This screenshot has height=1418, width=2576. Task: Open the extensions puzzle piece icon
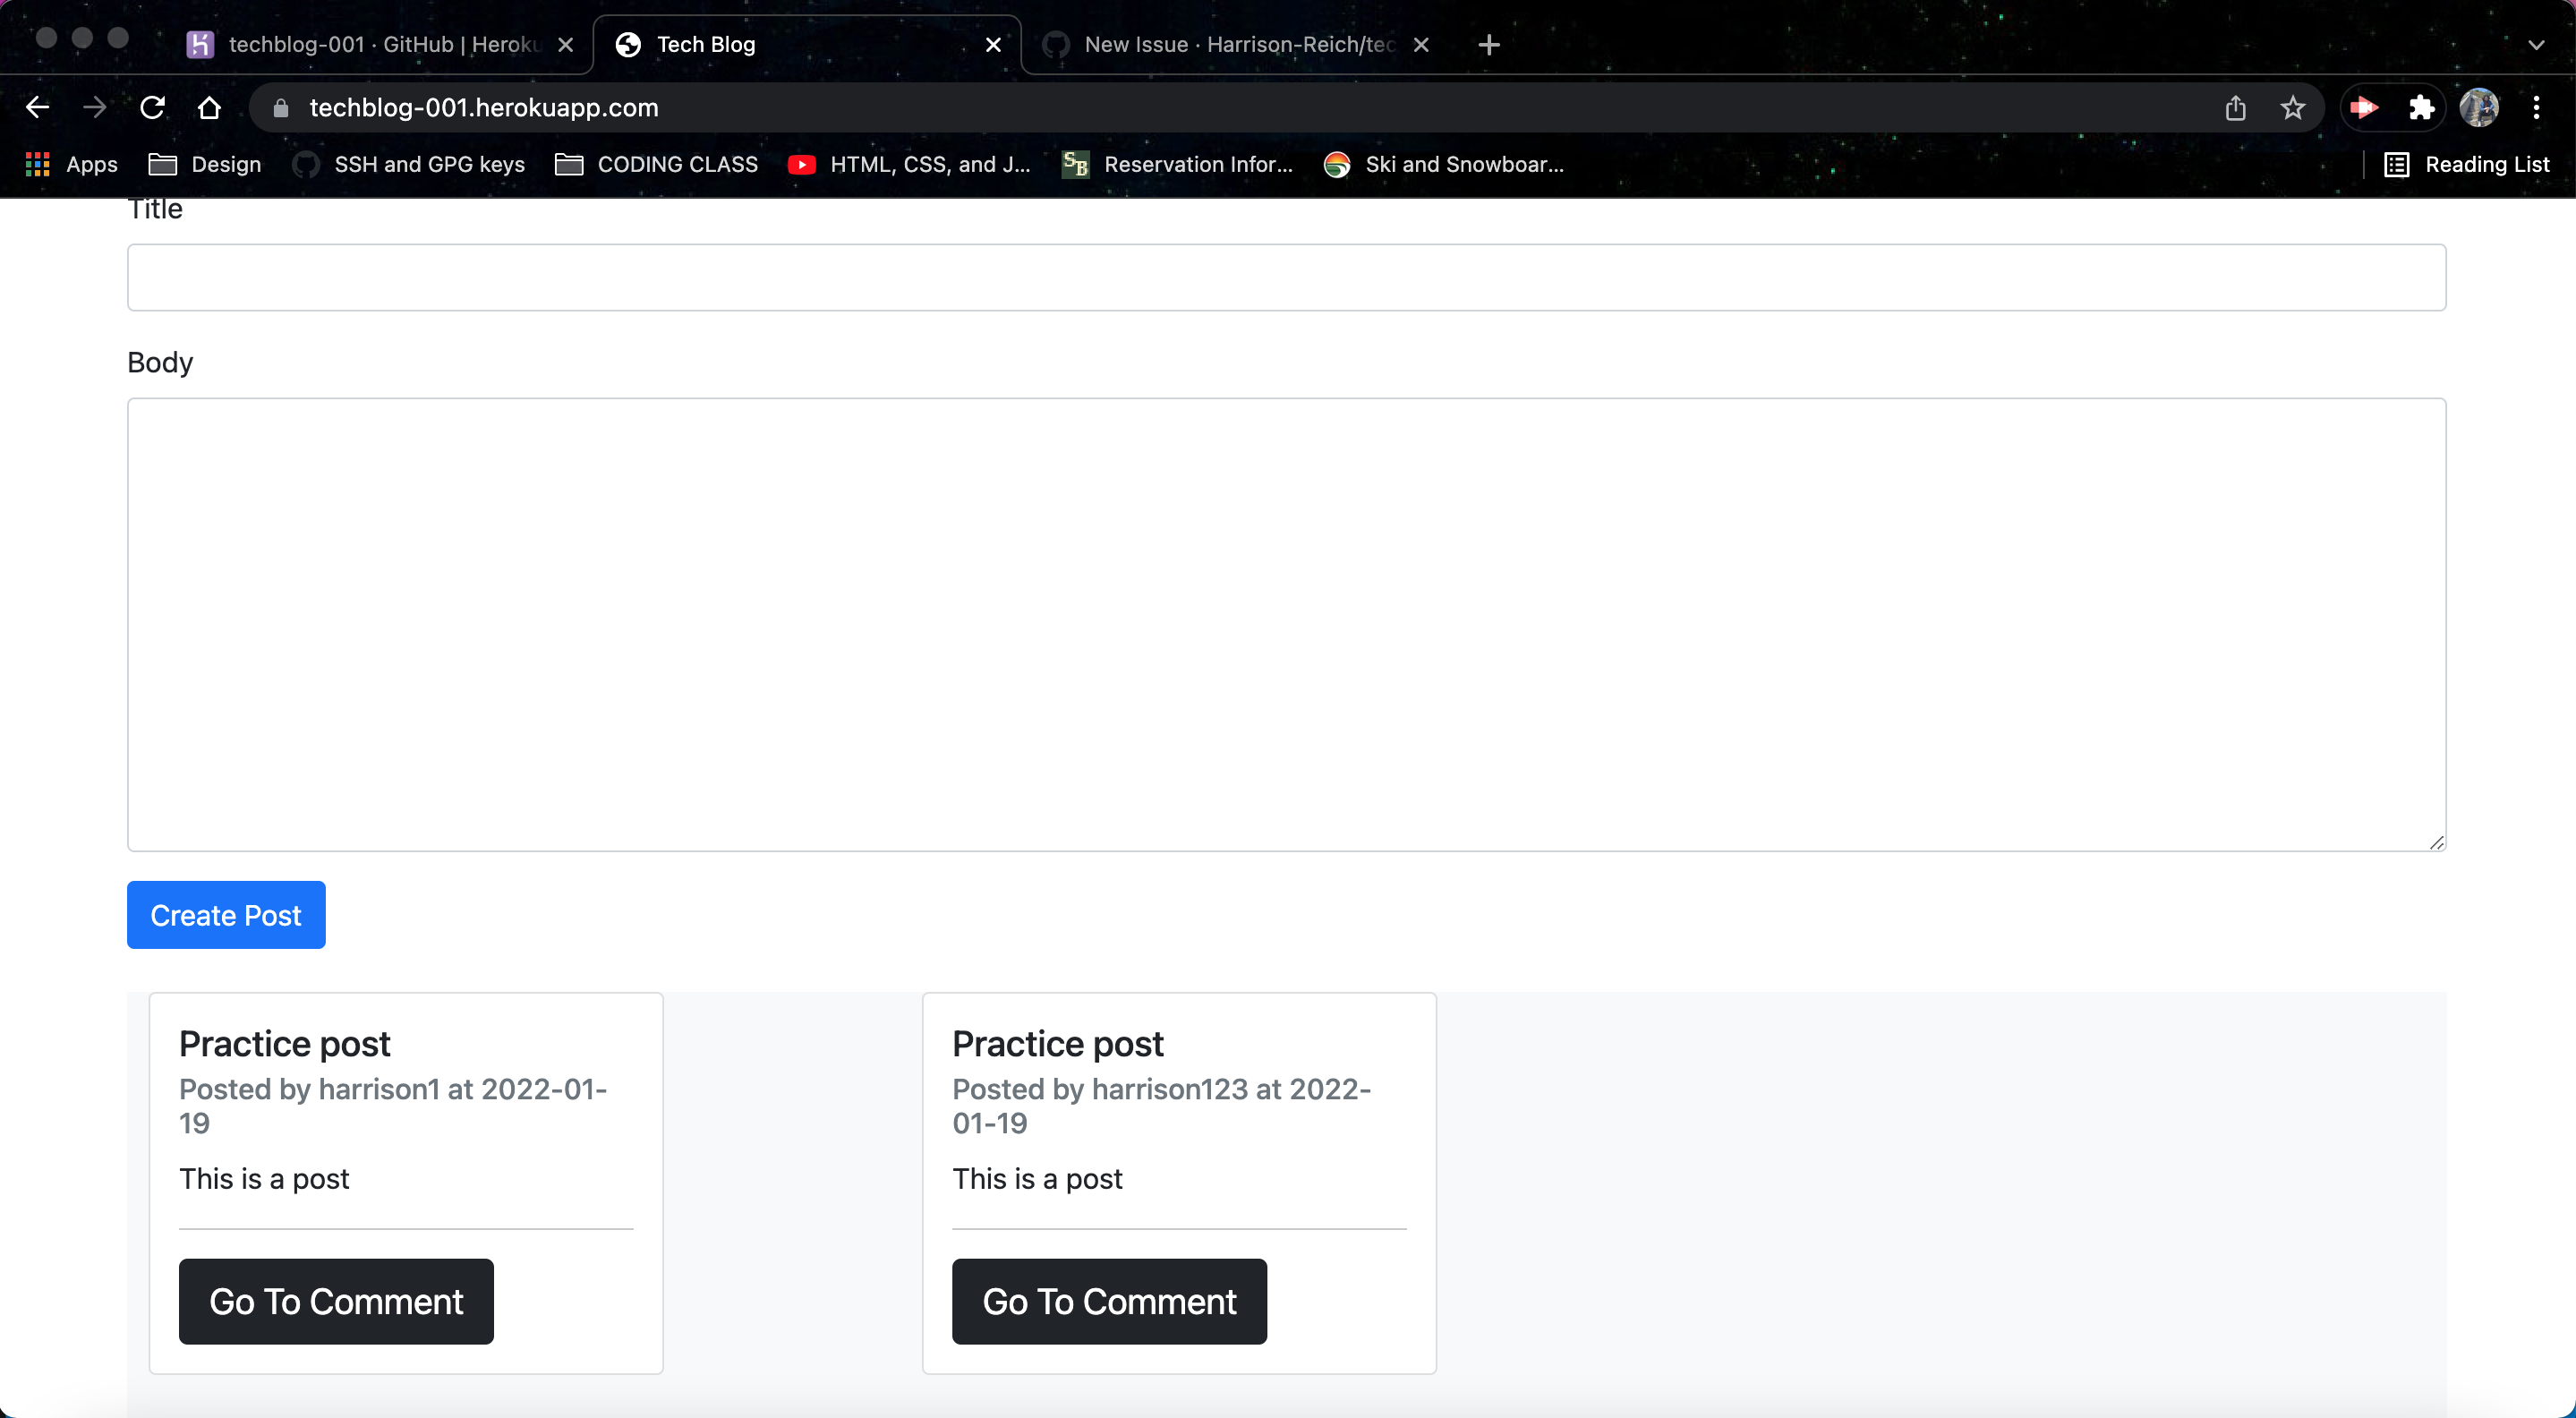(2422, 107)
